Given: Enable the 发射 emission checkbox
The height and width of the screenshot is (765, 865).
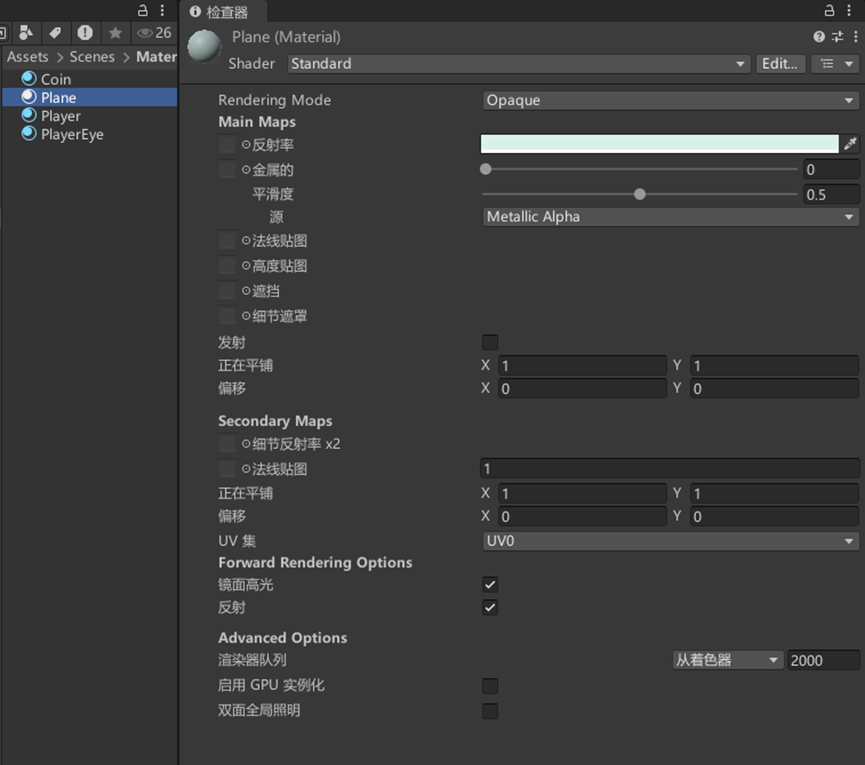Looking at the screenshot, I should 490,342.
